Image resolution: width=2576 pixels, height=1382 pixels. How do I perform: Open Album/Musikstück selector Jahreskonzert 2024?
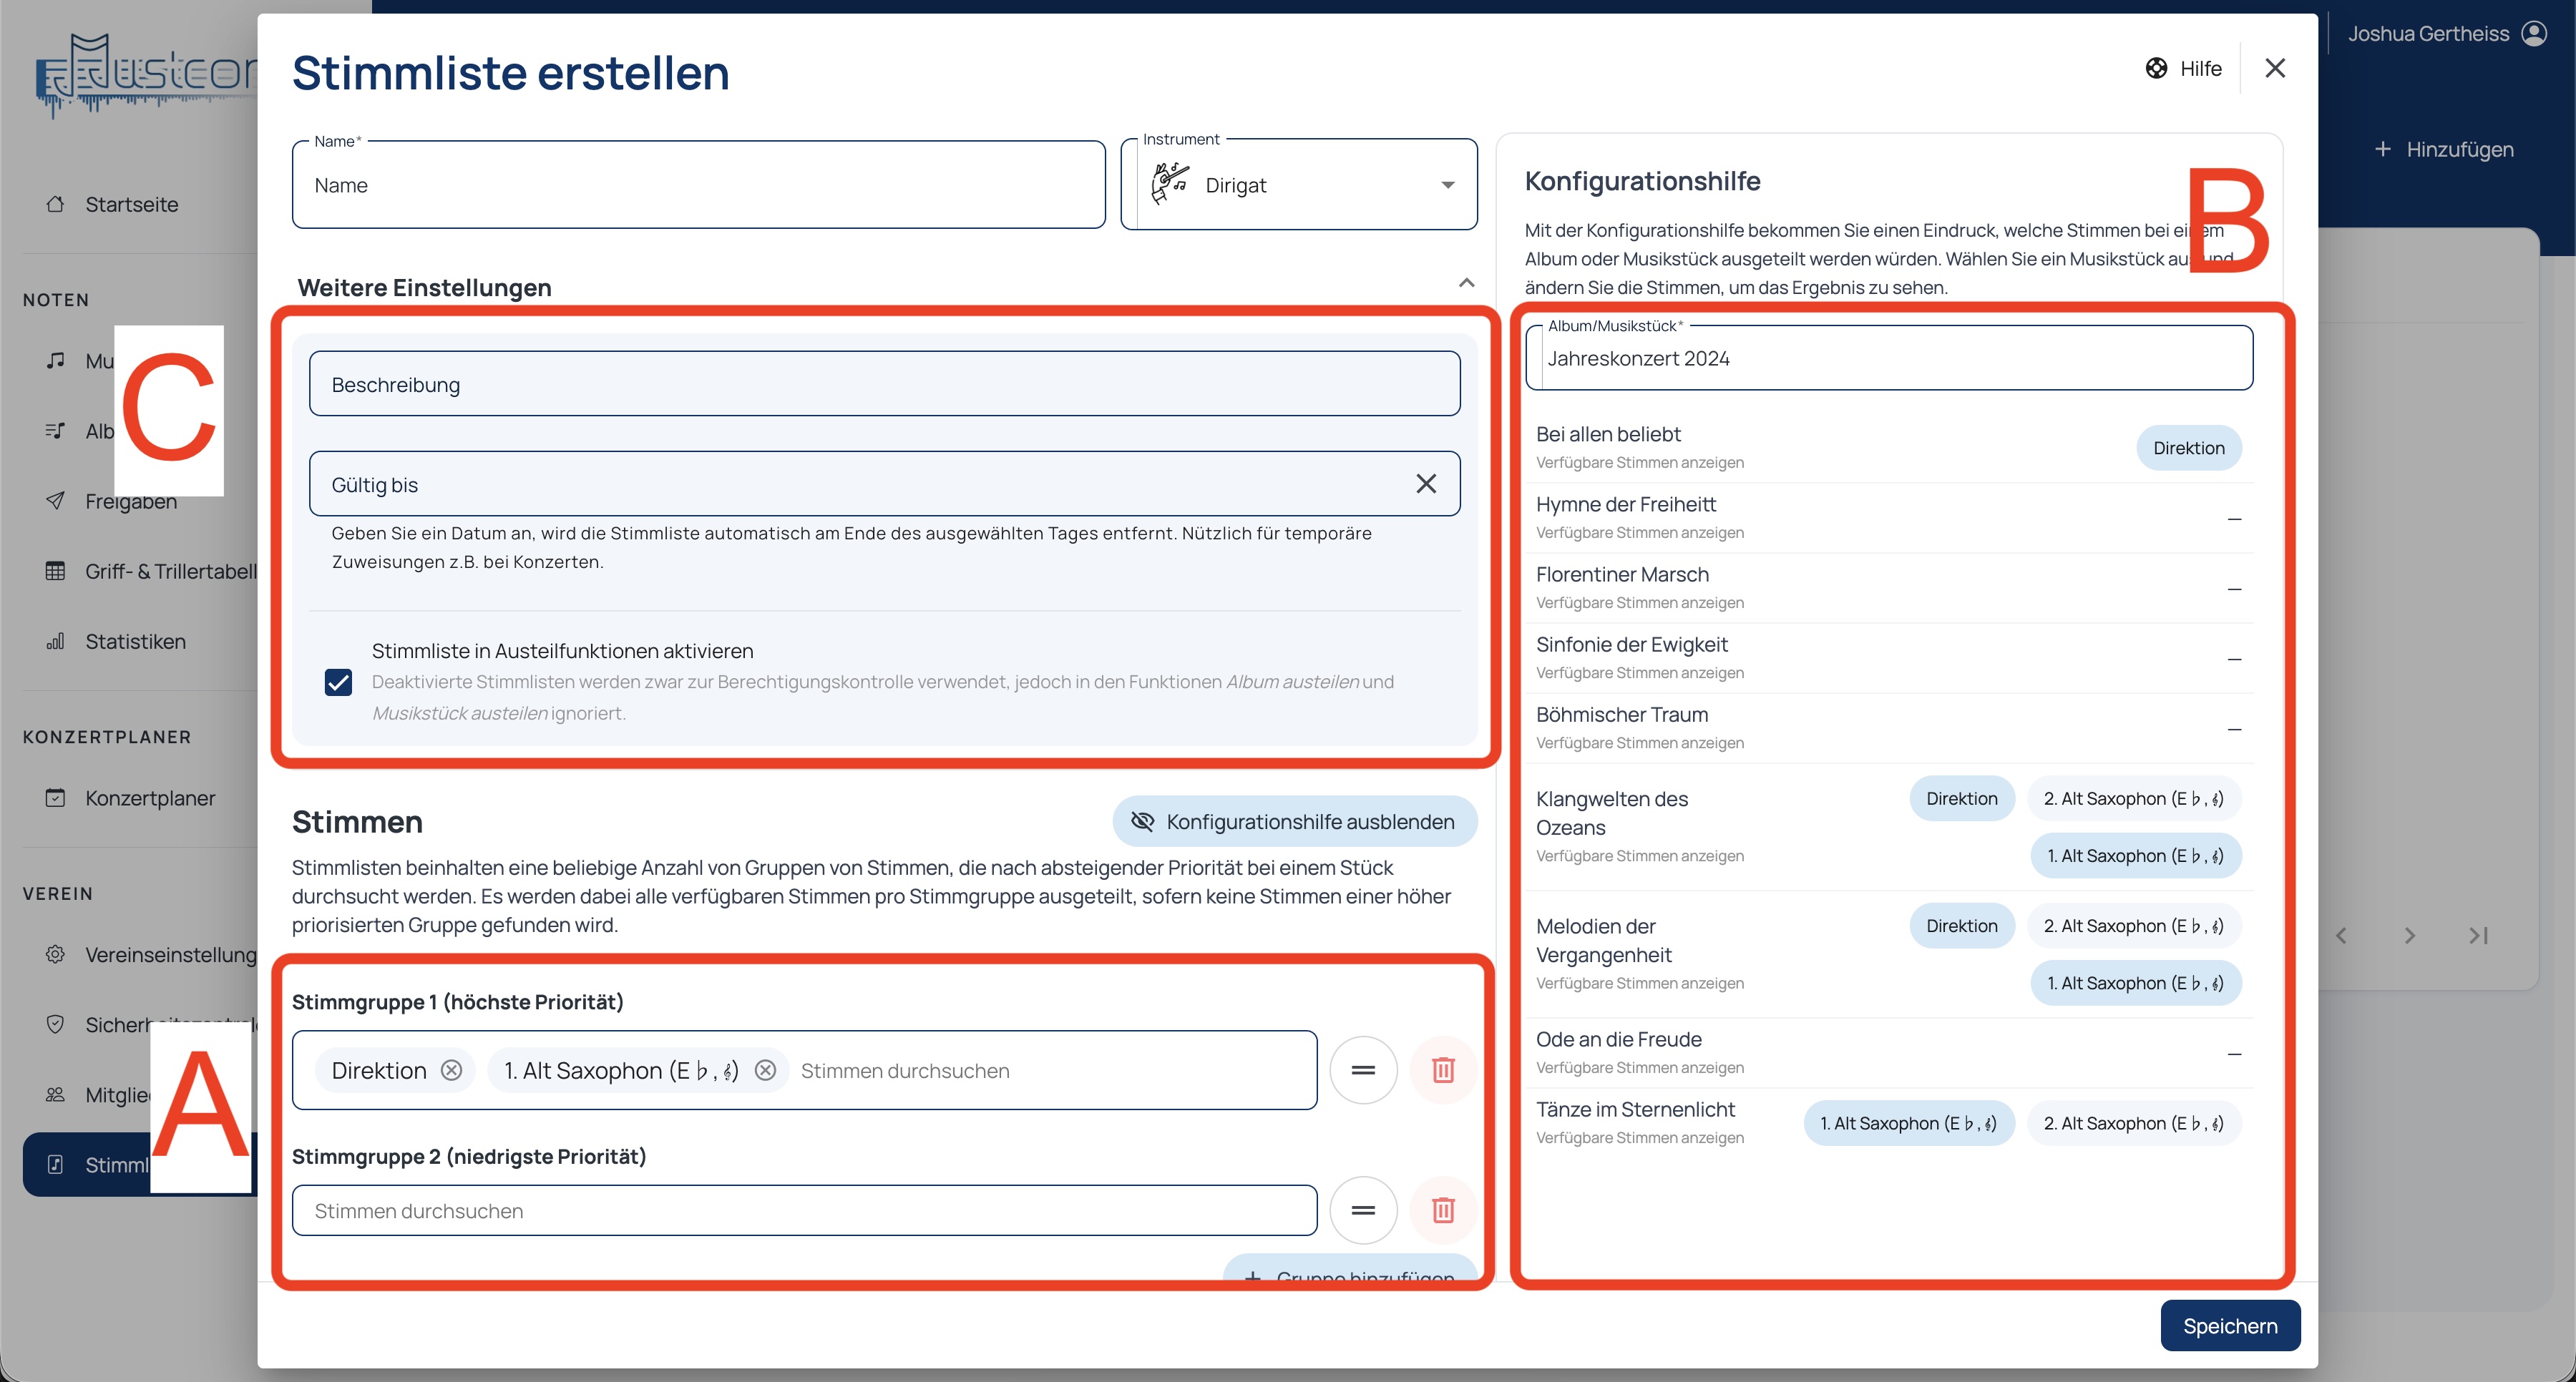(1888, 358)
